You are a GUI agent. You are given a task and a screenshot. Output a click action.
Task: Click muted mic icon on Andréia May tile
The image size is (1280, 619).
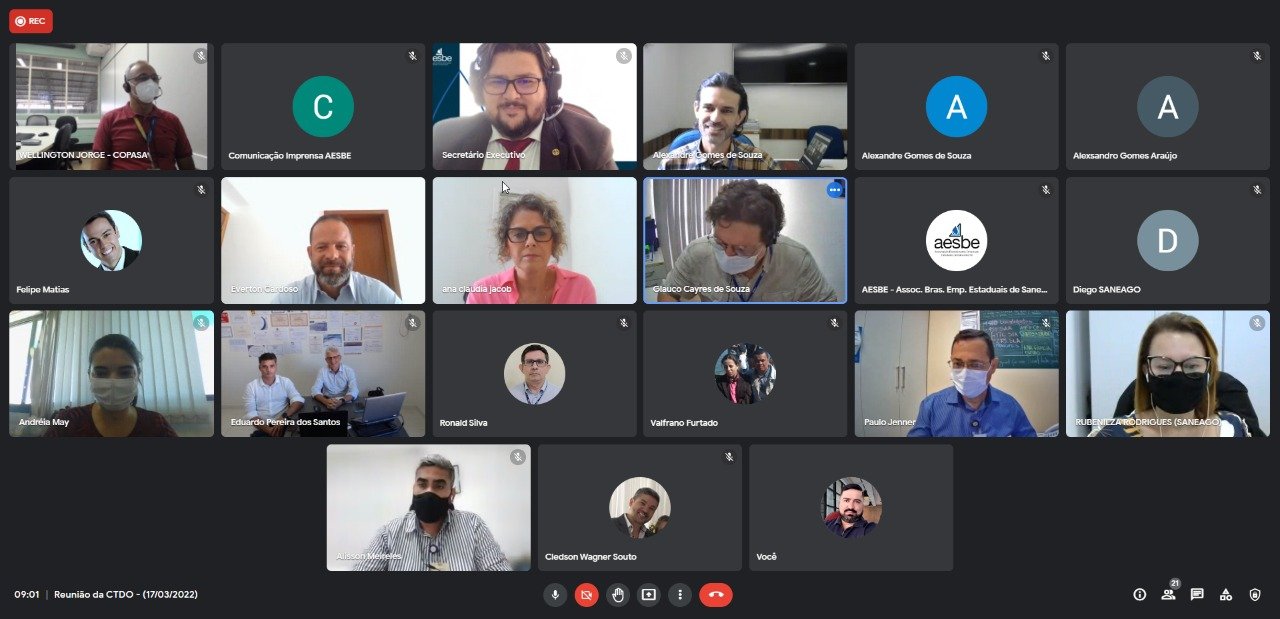(x=201, y=323)
